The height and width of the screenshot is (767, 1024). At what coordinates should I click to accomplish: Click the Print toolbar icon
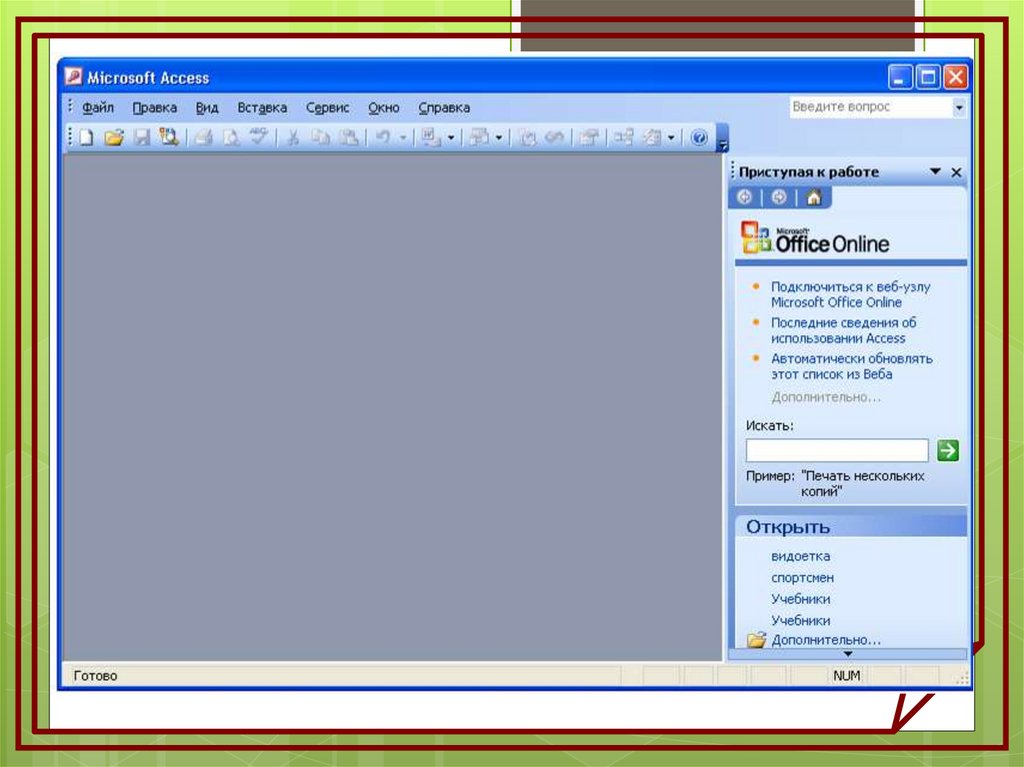click(x=204, y=137)
